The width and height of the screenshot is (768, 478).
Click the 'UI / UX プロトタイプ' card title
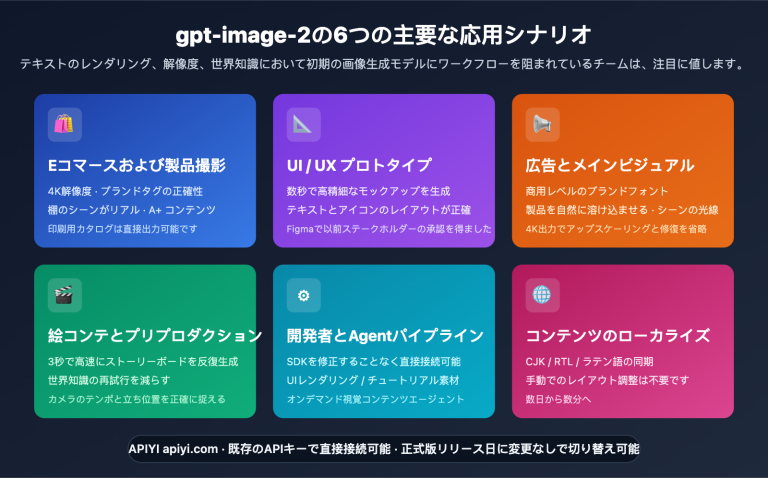[360, 166]
